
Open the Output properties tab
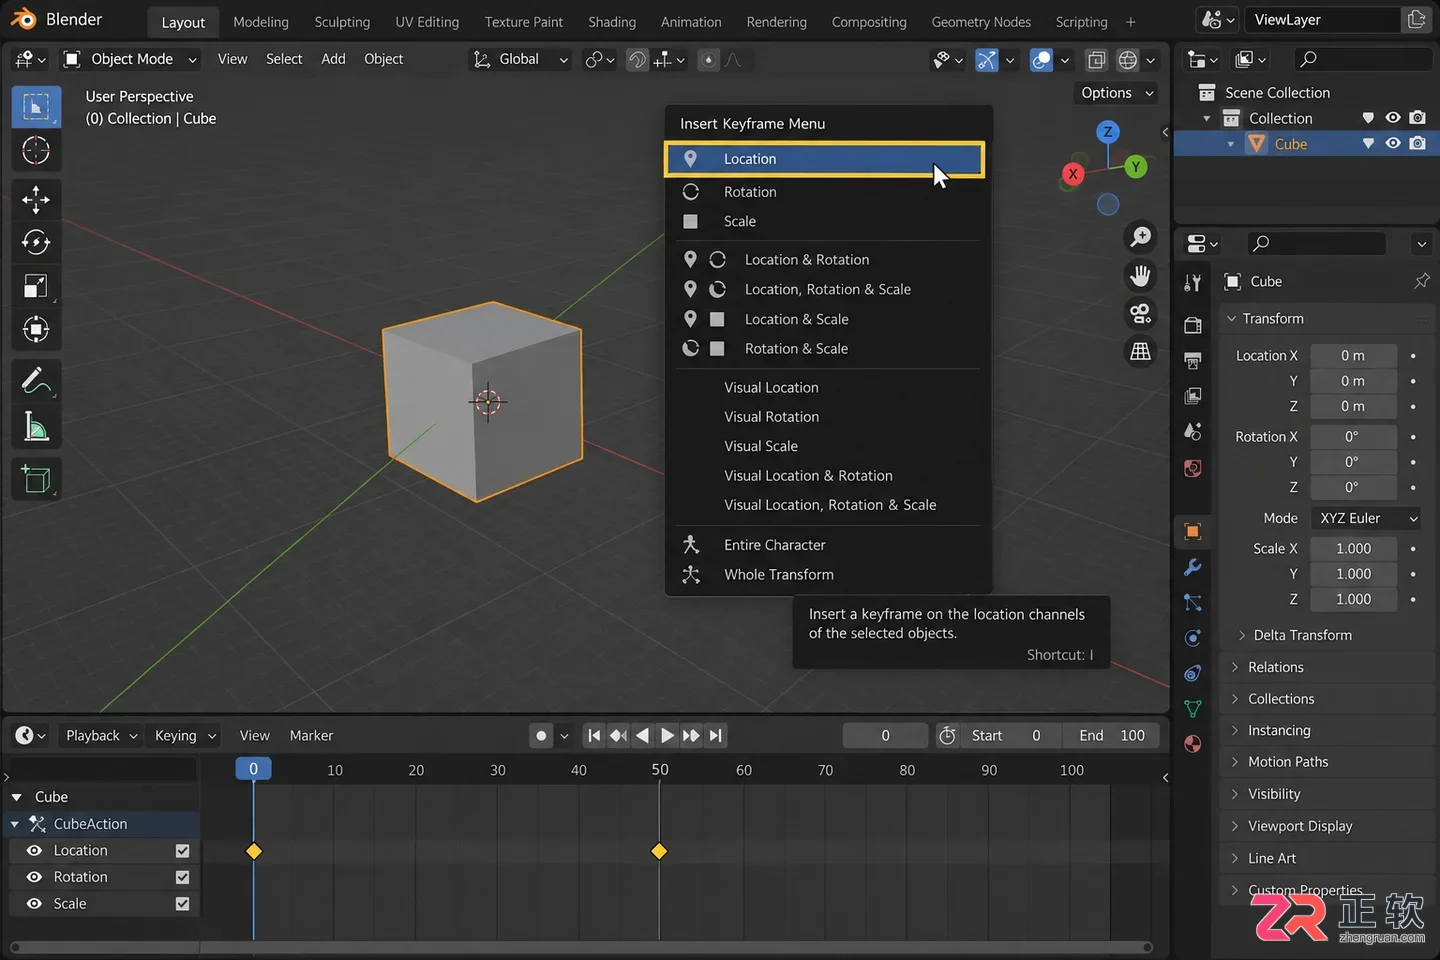(x=1192, y=360)
